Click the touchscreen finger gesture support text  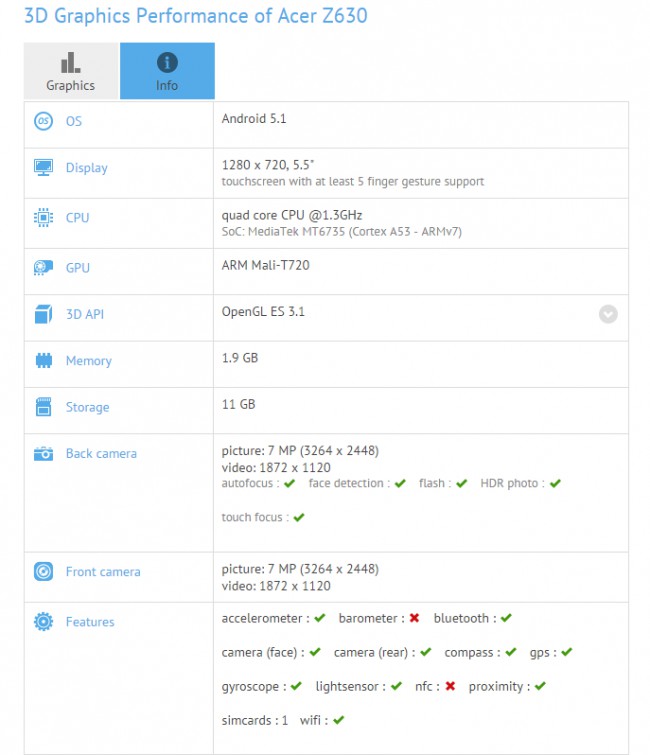coord(352,182)
